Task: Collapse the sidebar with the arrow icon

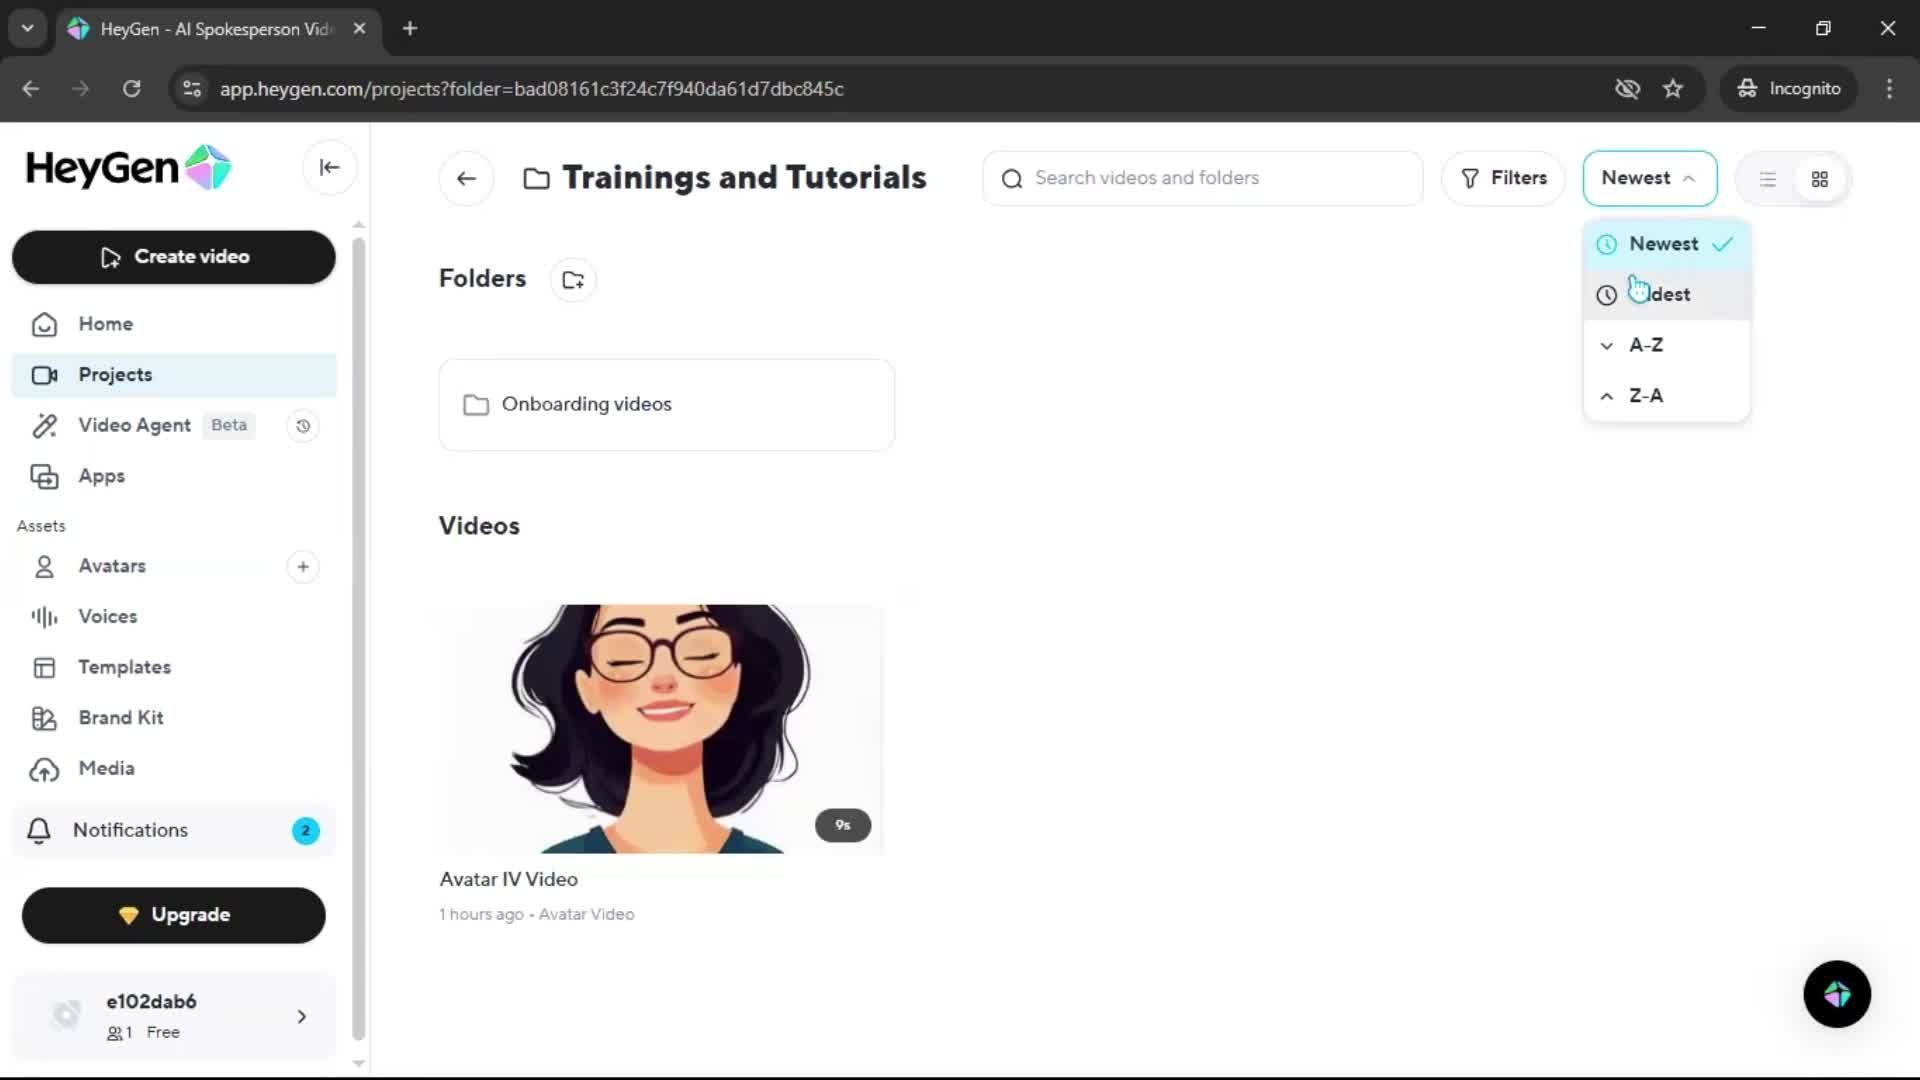Action: click(x=329, y=168)
